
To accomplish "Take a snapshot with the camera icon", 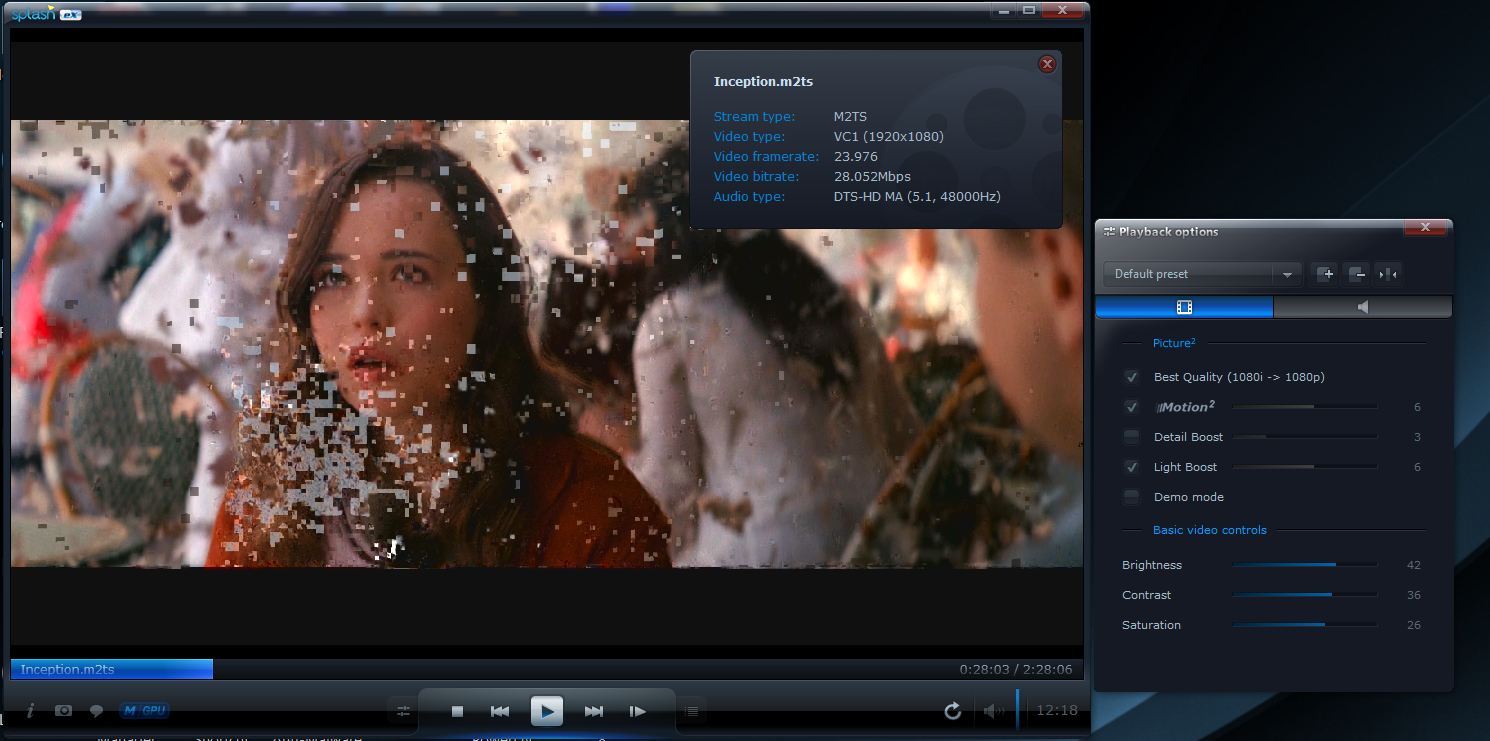I will [x=64, y=710].
